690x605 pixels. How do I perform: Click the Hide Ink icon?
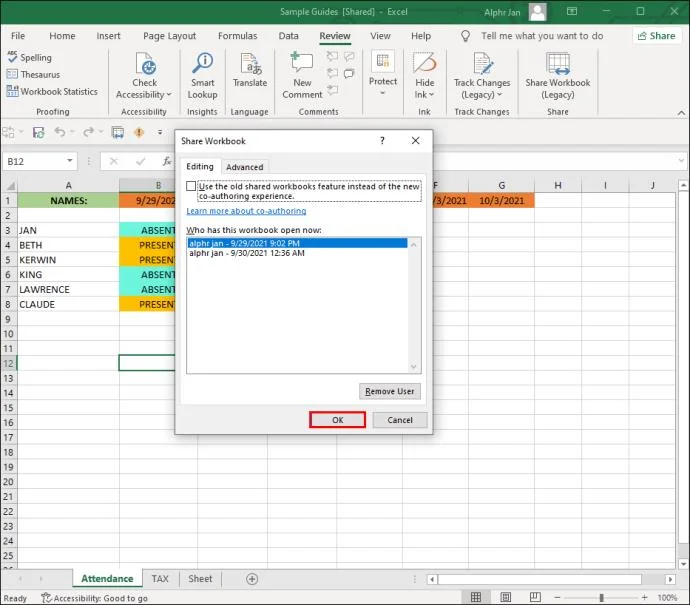424,63
